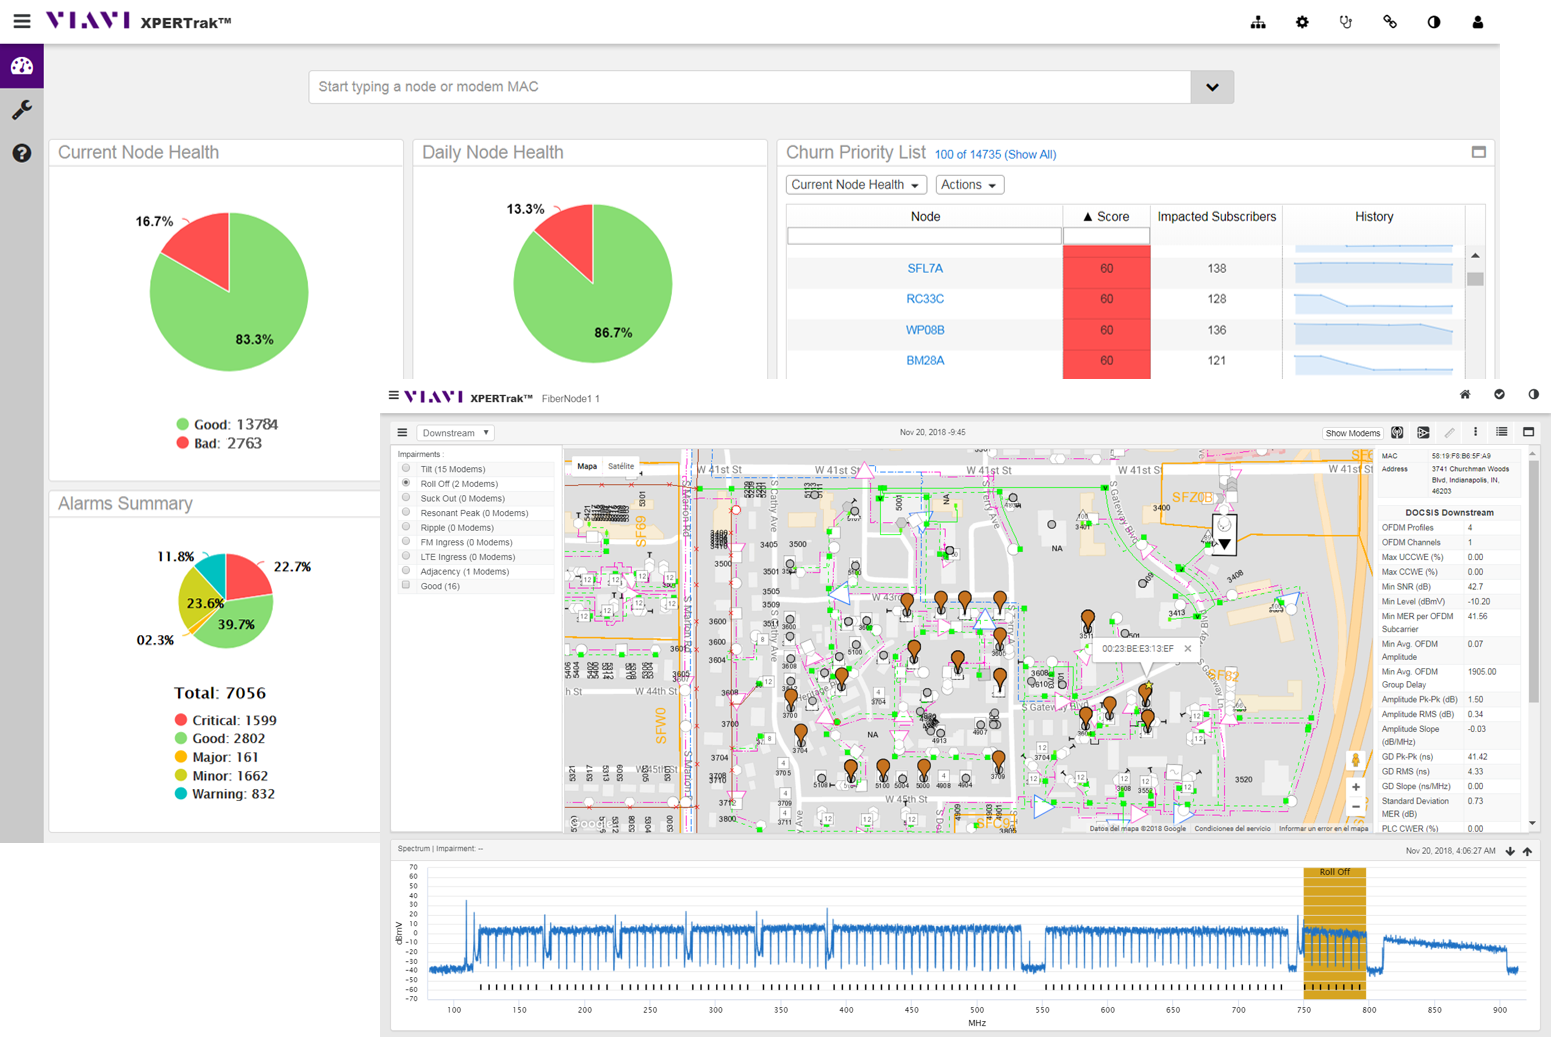Select the Adjacency (1 Modems) radio
The image size is (1551, 1037).
click(406, 571)
